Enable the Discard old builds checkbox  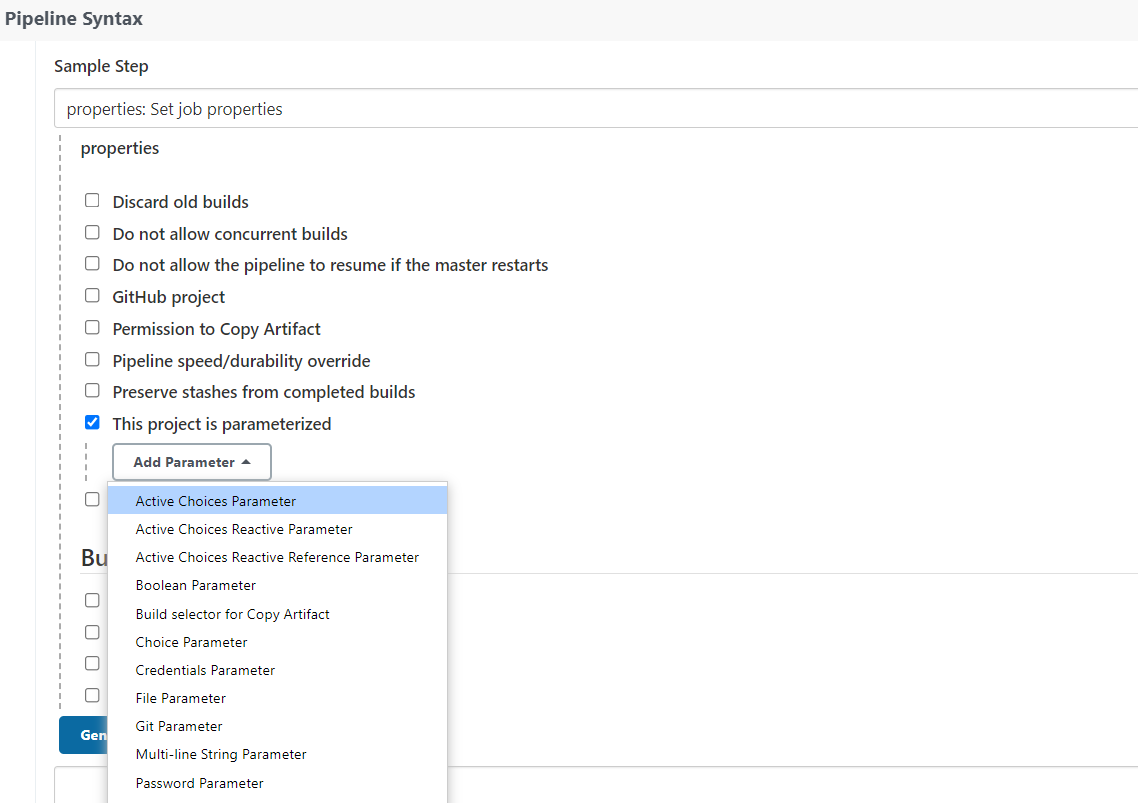coord(92,201)
